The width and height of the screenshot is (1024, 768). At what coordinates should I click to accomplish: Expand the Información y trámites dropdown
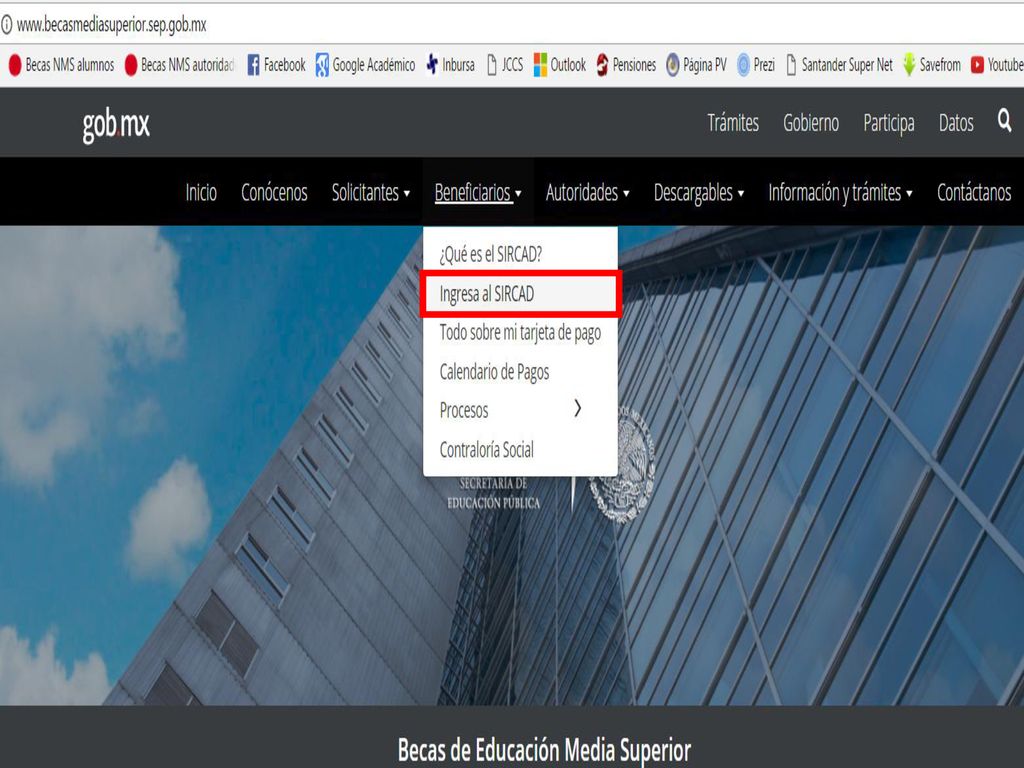(x=840, y=193)
